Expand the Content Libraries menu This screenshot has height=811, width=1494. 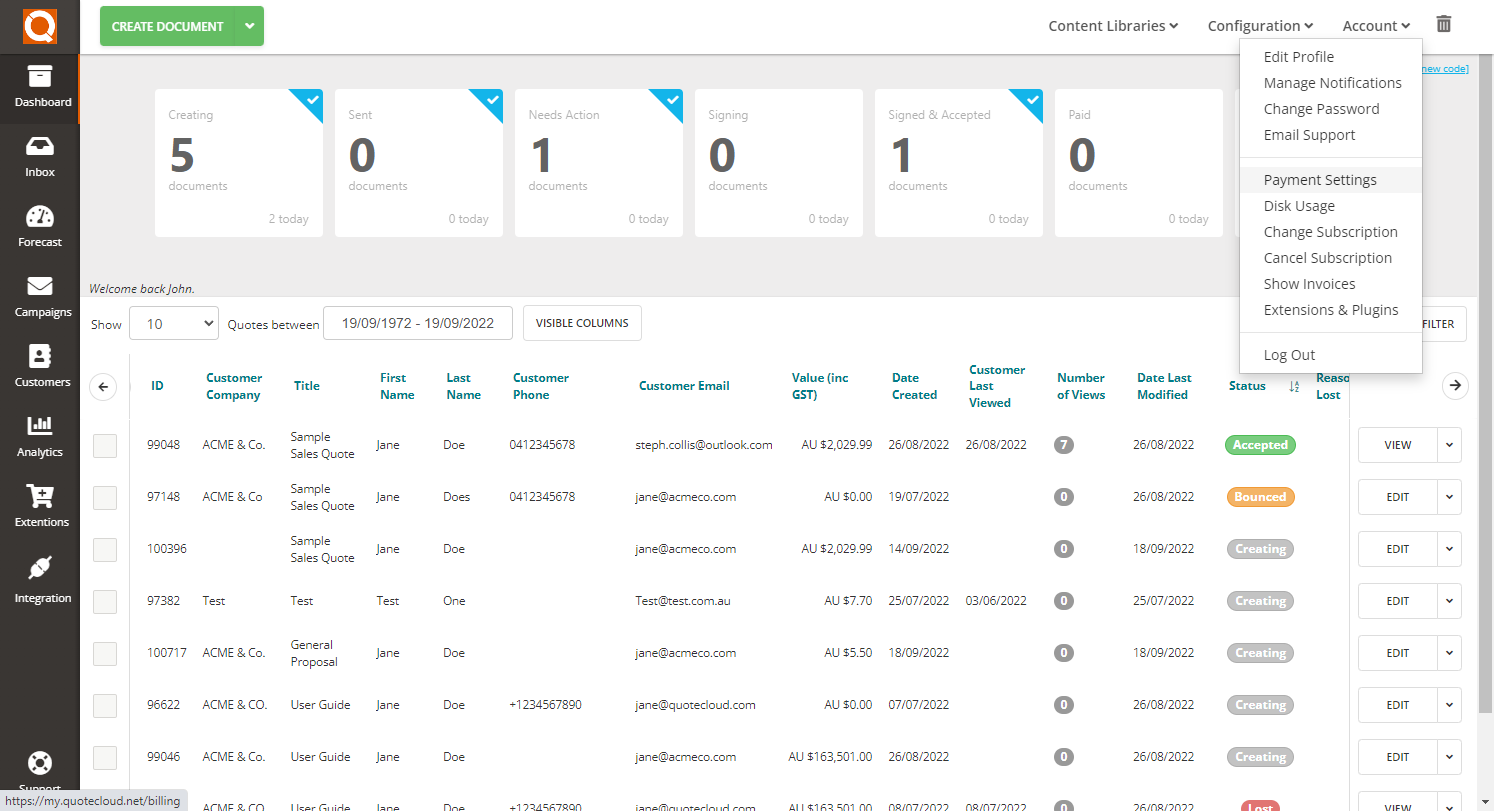[1112, 26]
